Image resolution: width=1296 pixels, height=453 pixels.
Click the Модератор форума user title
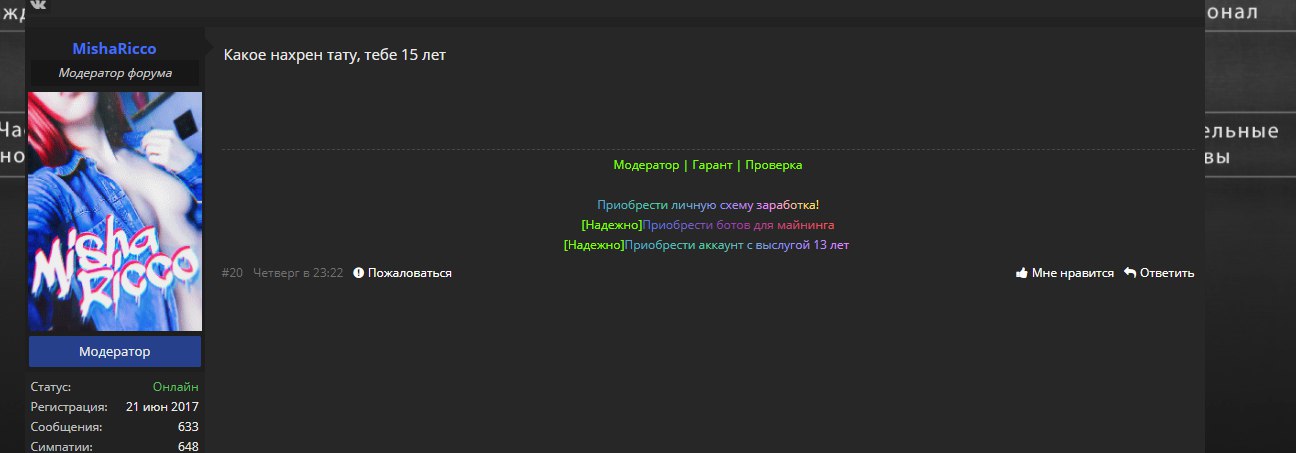[115, 73]
